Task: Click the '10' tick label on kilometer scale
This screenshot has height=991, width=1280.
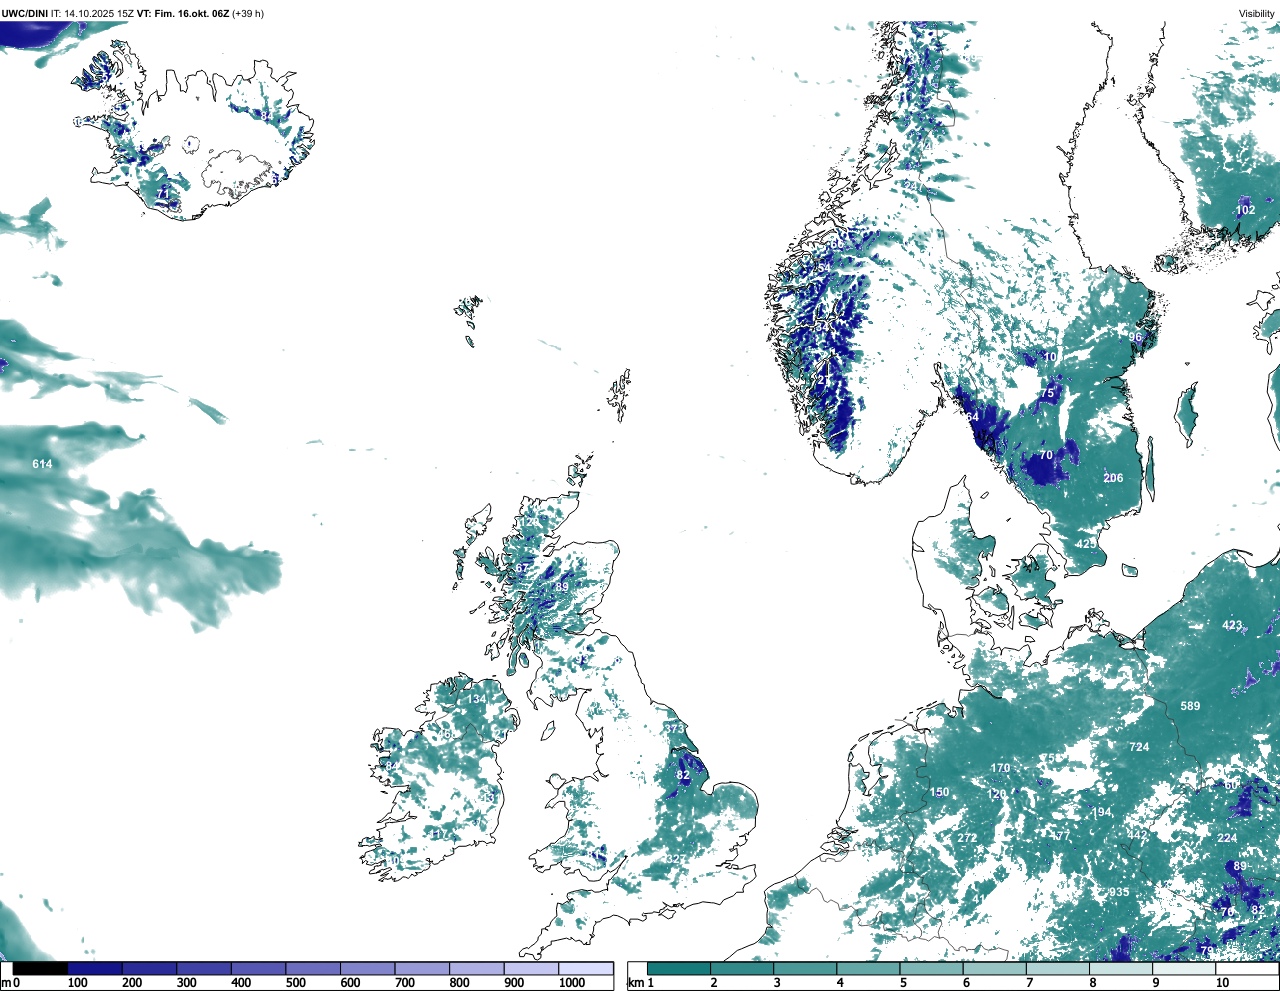Action: click(x=1222, y=983)
